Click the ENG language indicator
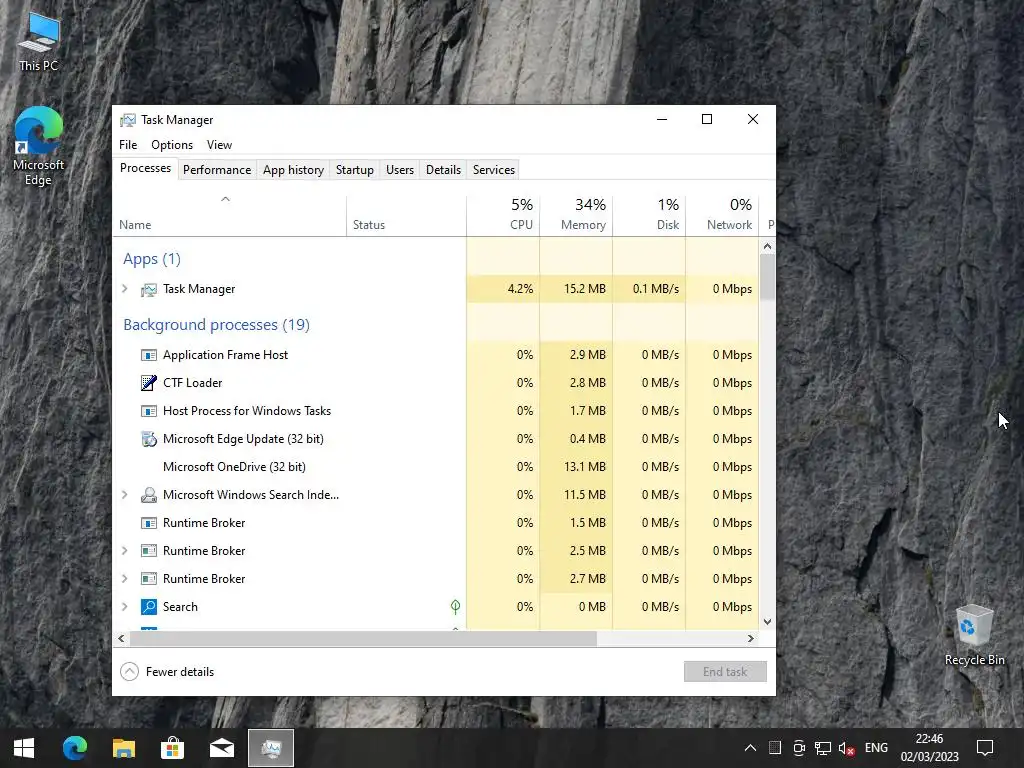Image resolution: width=1024 pixels, height=768 pixels. [876, 748]
